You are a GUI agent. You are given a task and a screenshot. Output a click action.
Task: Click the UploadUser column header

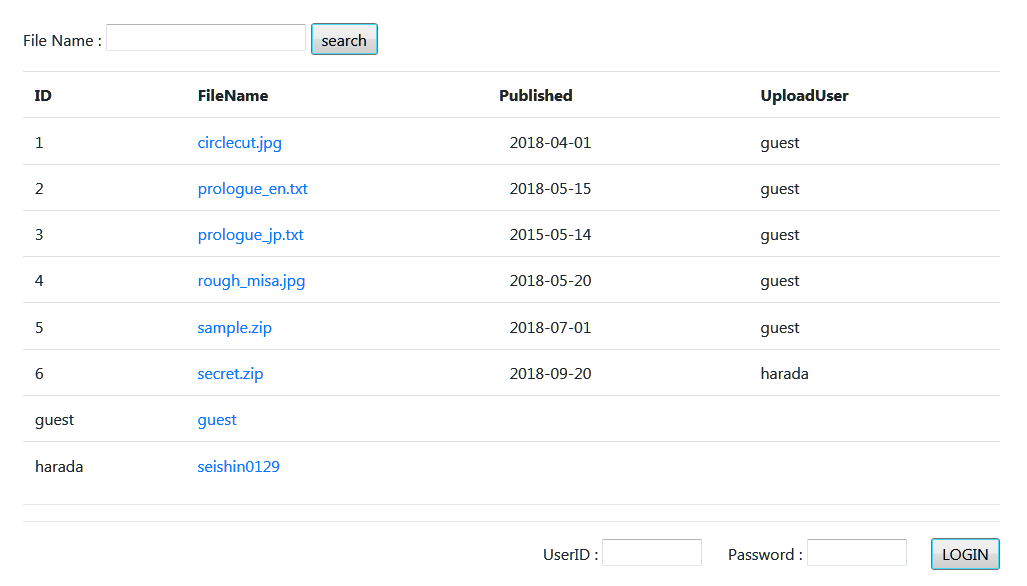[804, 96]
